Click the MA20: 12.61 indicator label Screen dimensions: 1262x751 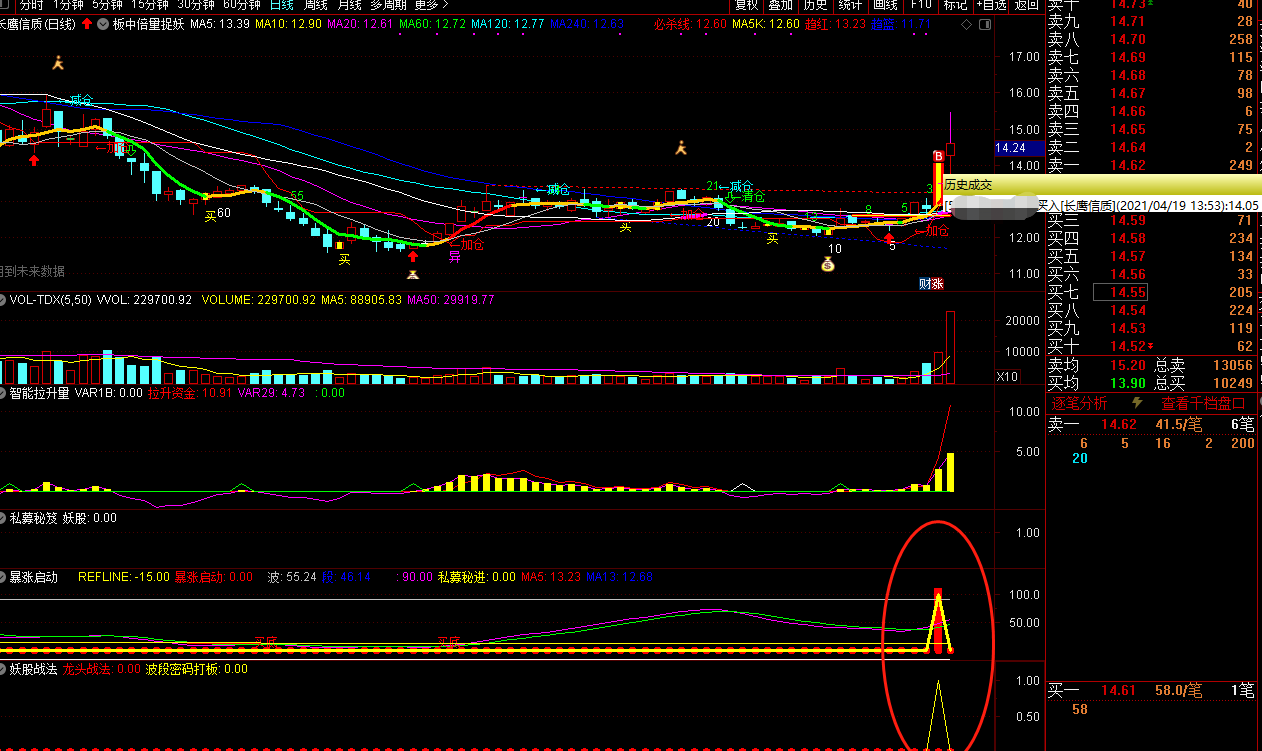(361, 24)
